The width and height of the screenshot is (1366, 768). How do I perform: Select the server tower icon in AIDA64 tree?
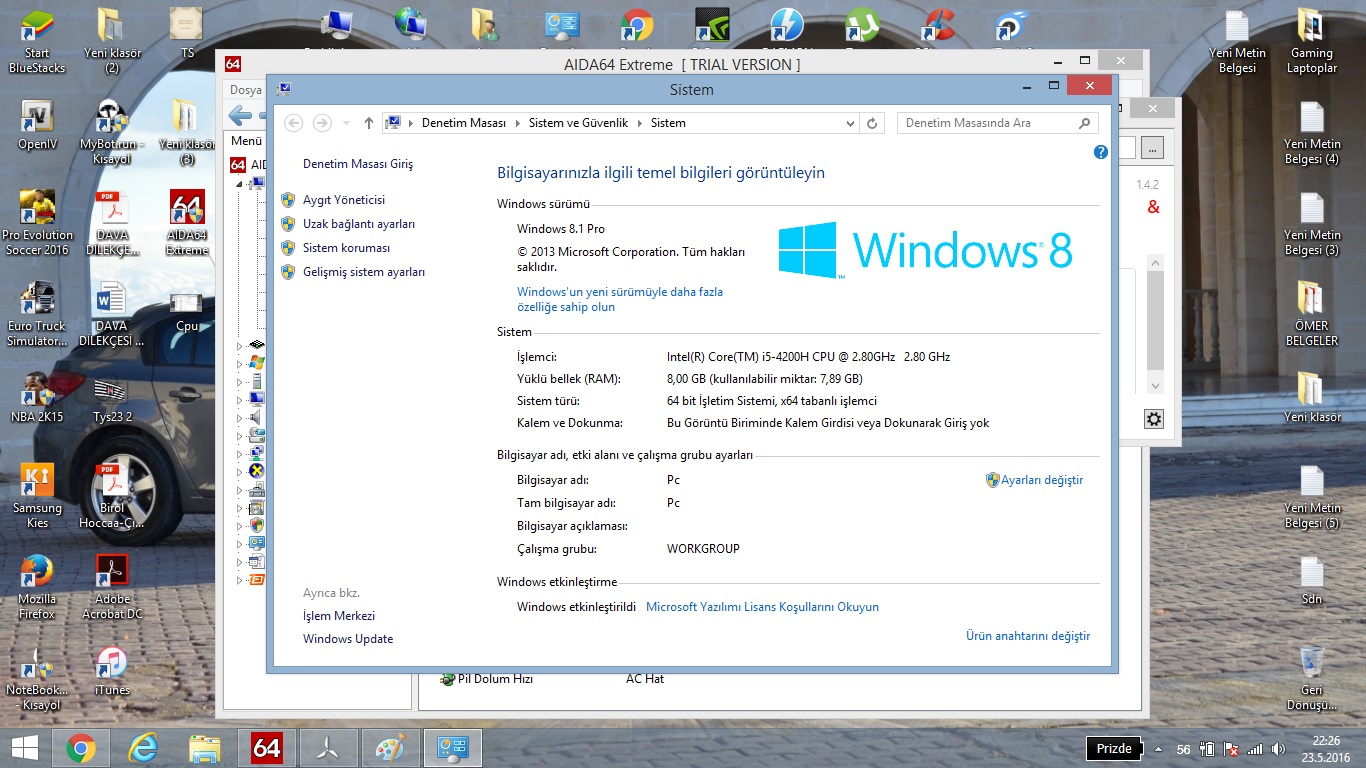pos(256,380)
